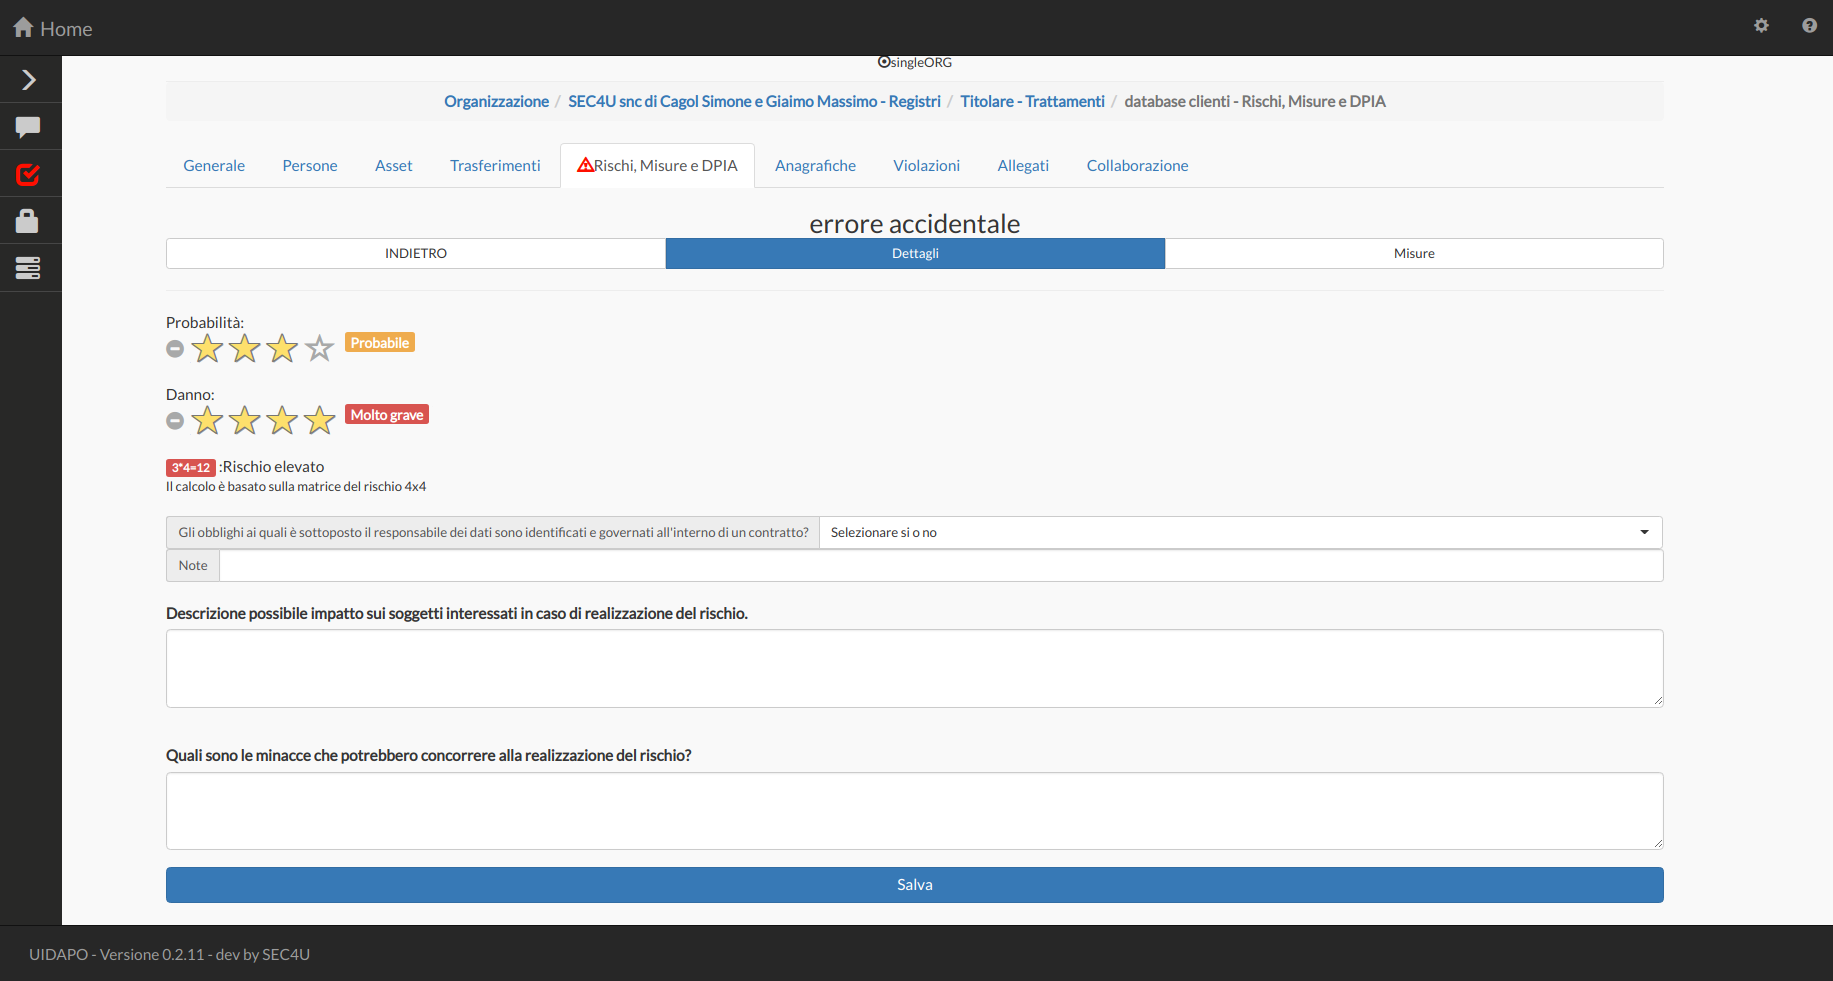Open Titolare - Trattamenti breadcrumb link
Screen dimensions: 1833x981
(x=1032, y=101)
